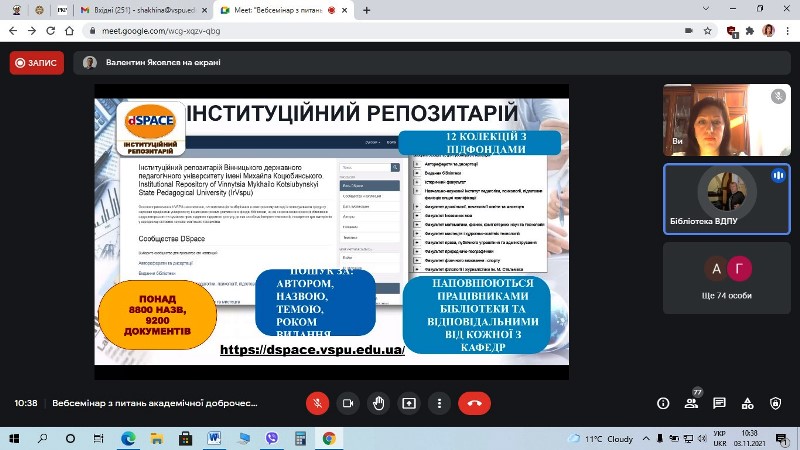Open the three-dot more options menu
This screenshot has height=450, width=800.
pos(439,403)
